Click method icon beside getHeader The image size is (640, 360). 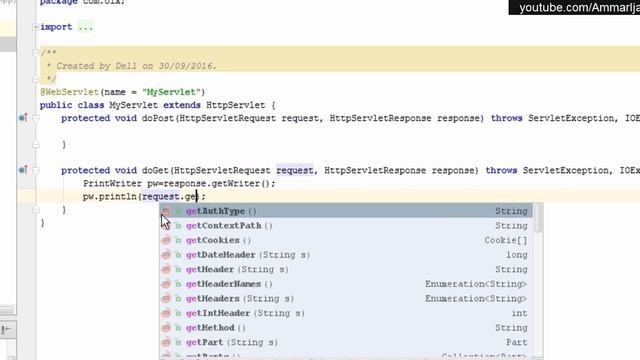pyautogui.click(x=166, y=270)
